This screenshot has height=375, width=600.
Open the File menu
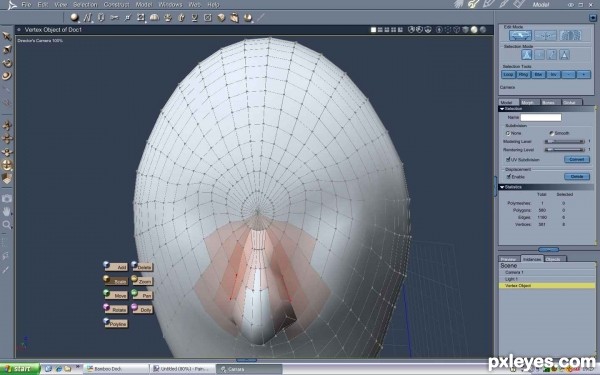pos(26,5)
